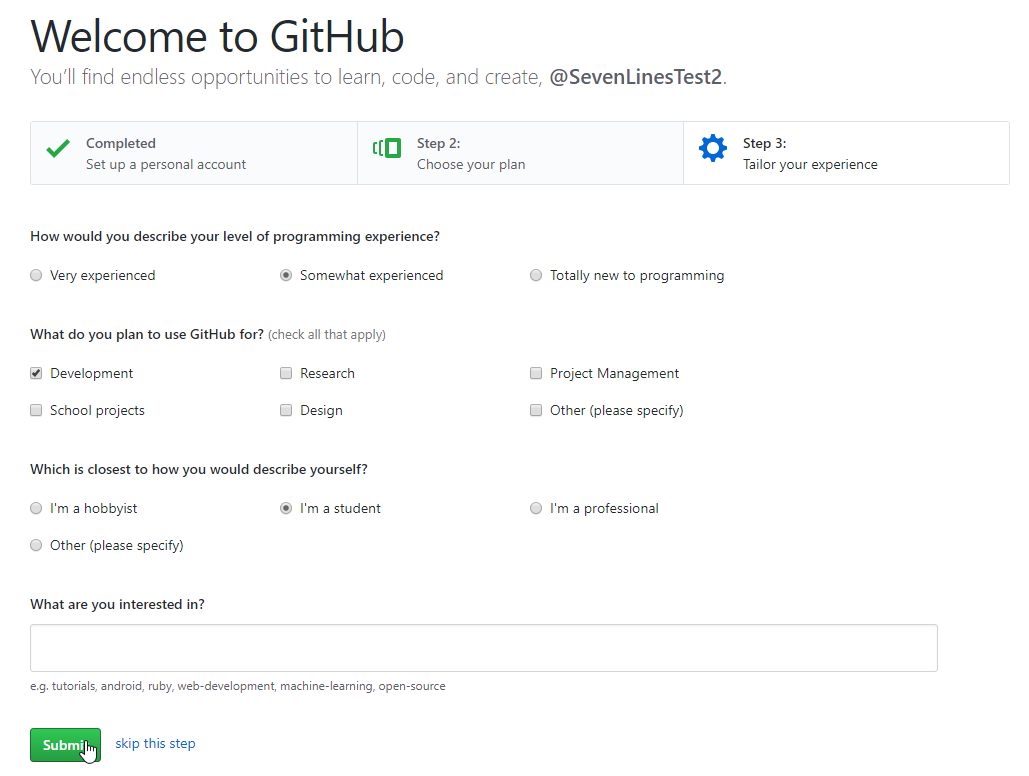Click the Step 2 plan icon
This screenshot has height=776, width=1029.
(x=387, y=149)
